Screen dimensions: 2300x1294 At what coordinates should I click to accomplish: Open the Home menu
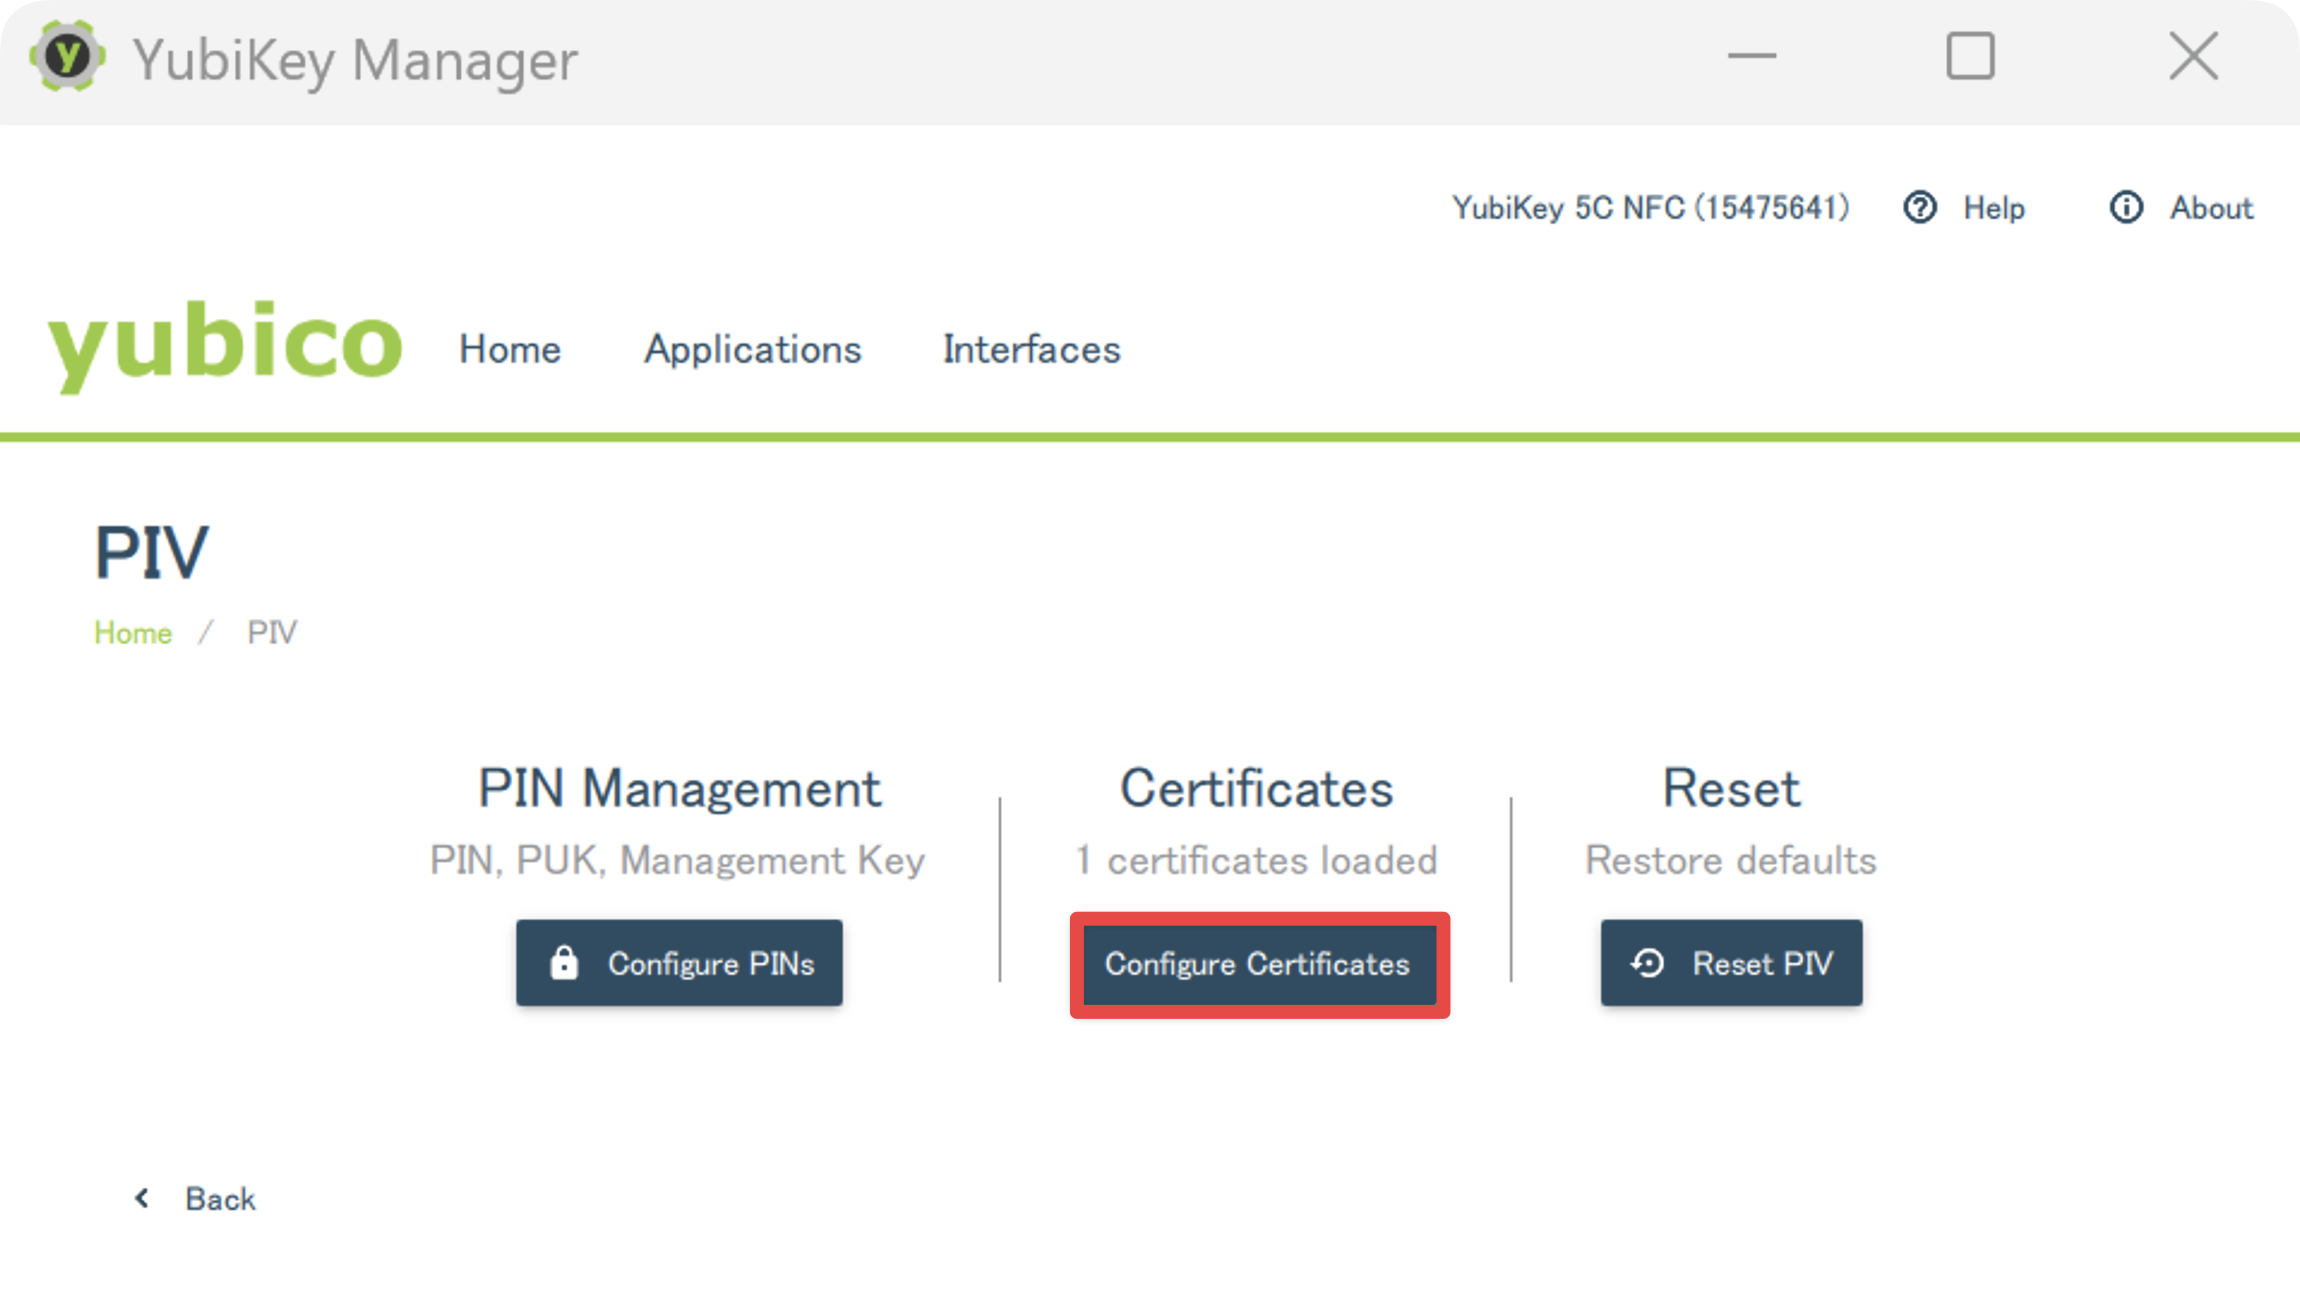tap(510, 349)
